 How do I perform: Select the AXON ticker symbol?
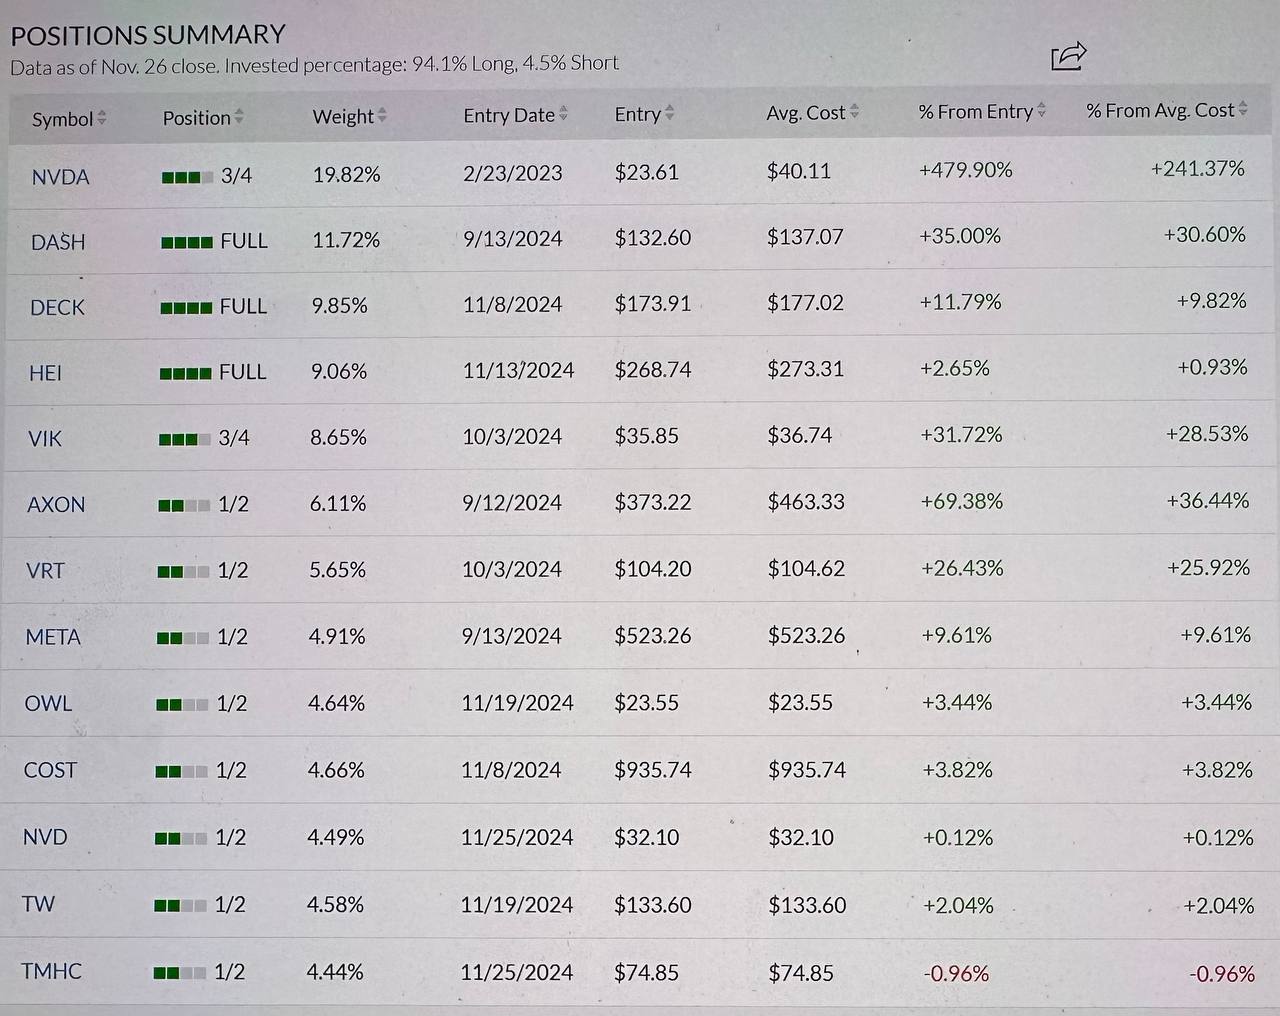click(56, 505)
